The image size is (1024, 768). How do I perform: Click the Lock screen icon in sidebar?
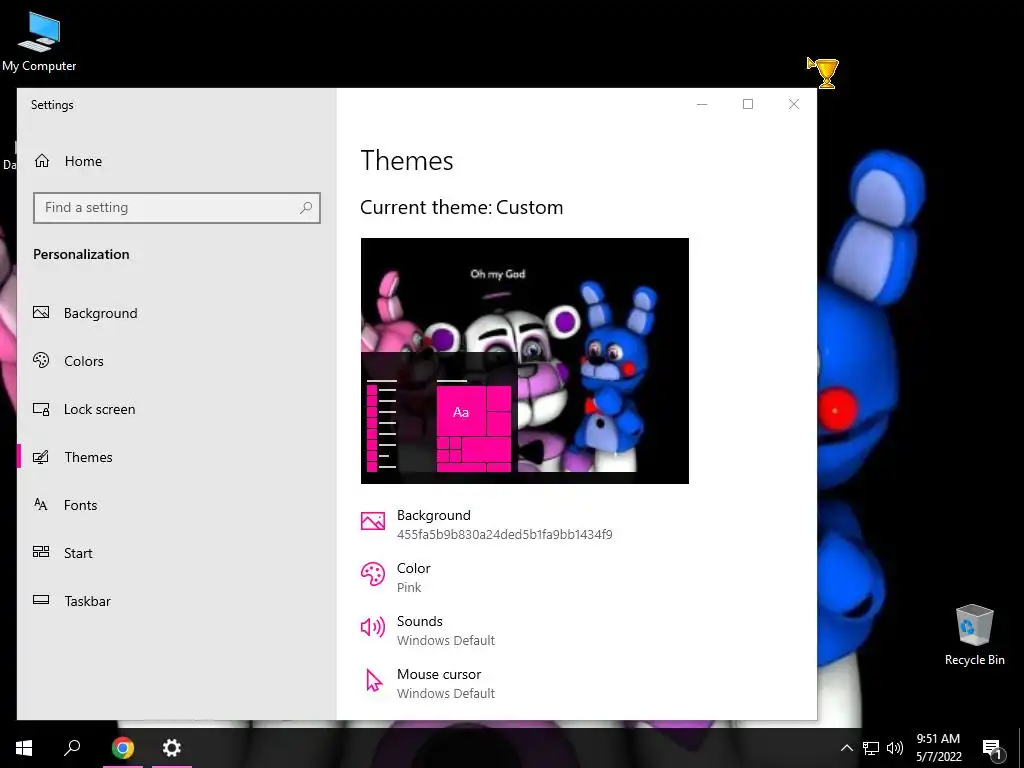coord(41,409)
